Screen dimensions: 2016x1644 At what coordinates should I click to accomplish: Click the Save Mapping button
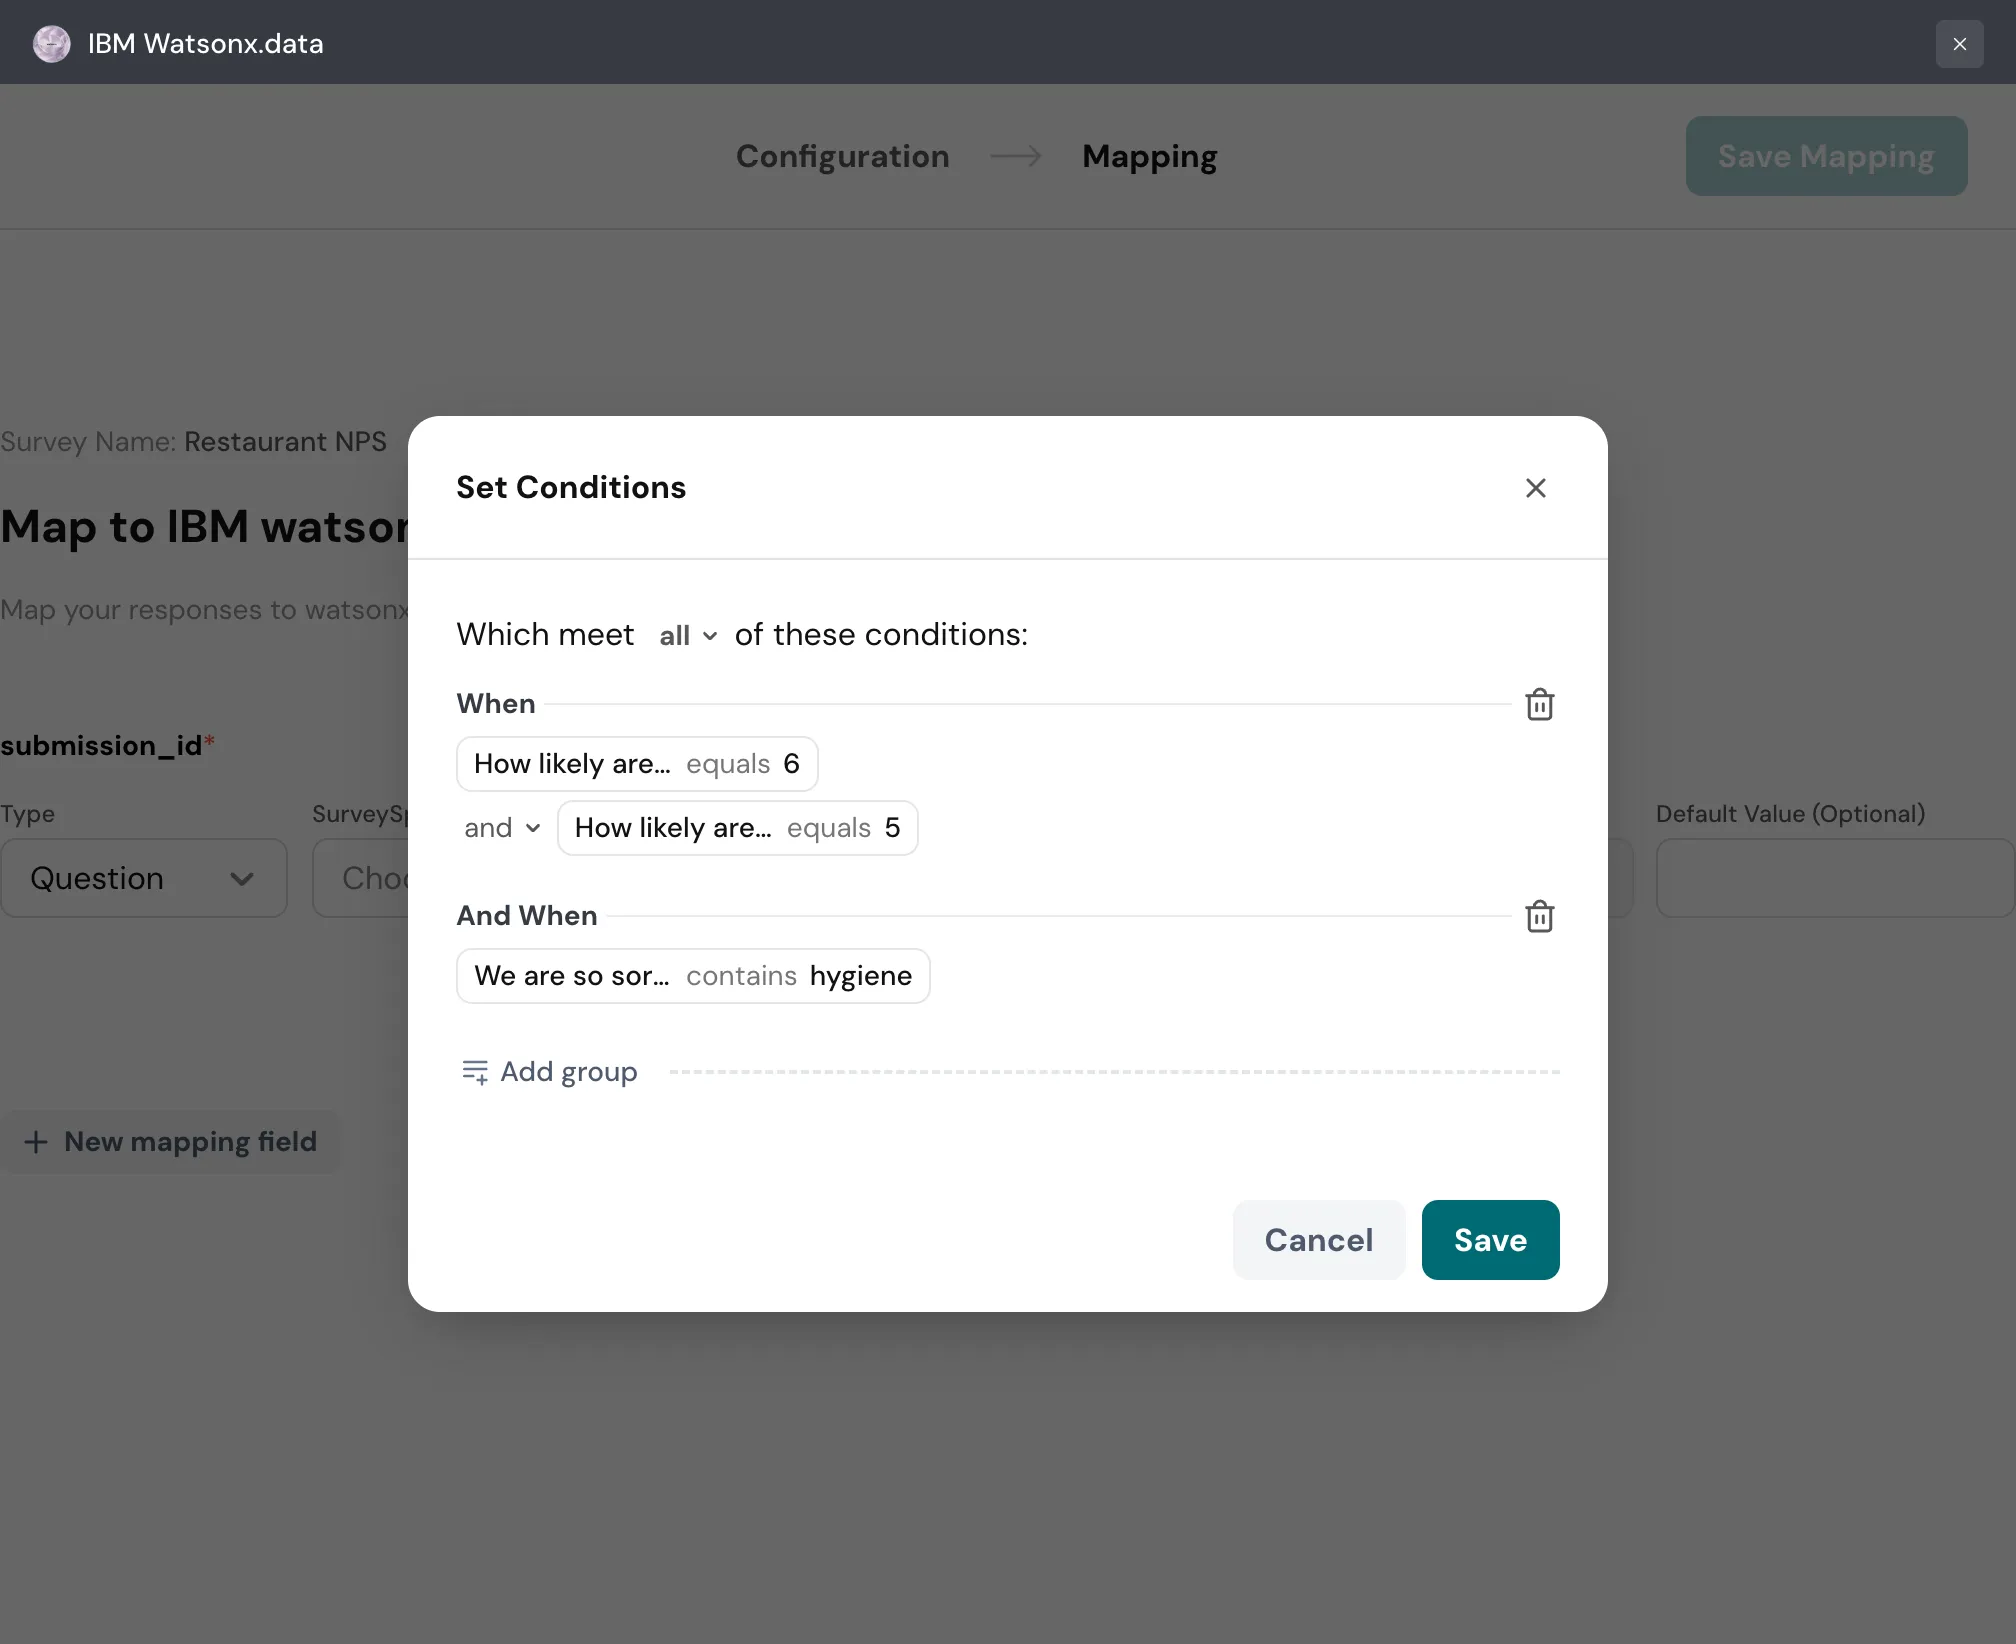pyautogui.click(x=1826, y=156)
